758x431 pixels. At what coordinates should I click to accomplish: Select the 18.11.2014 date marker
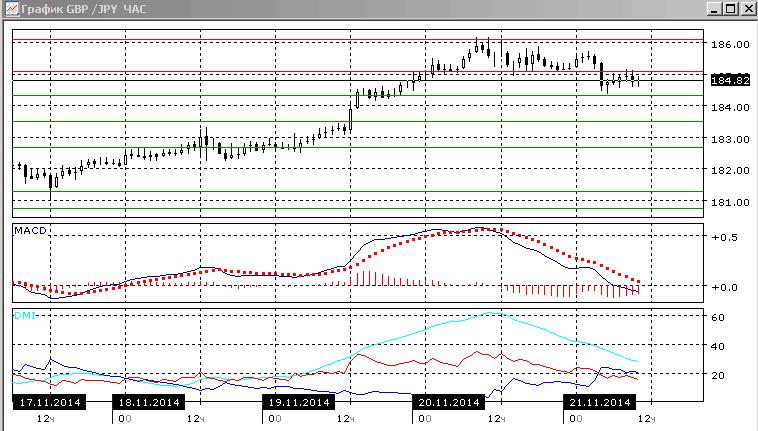(x=148, y=402)
